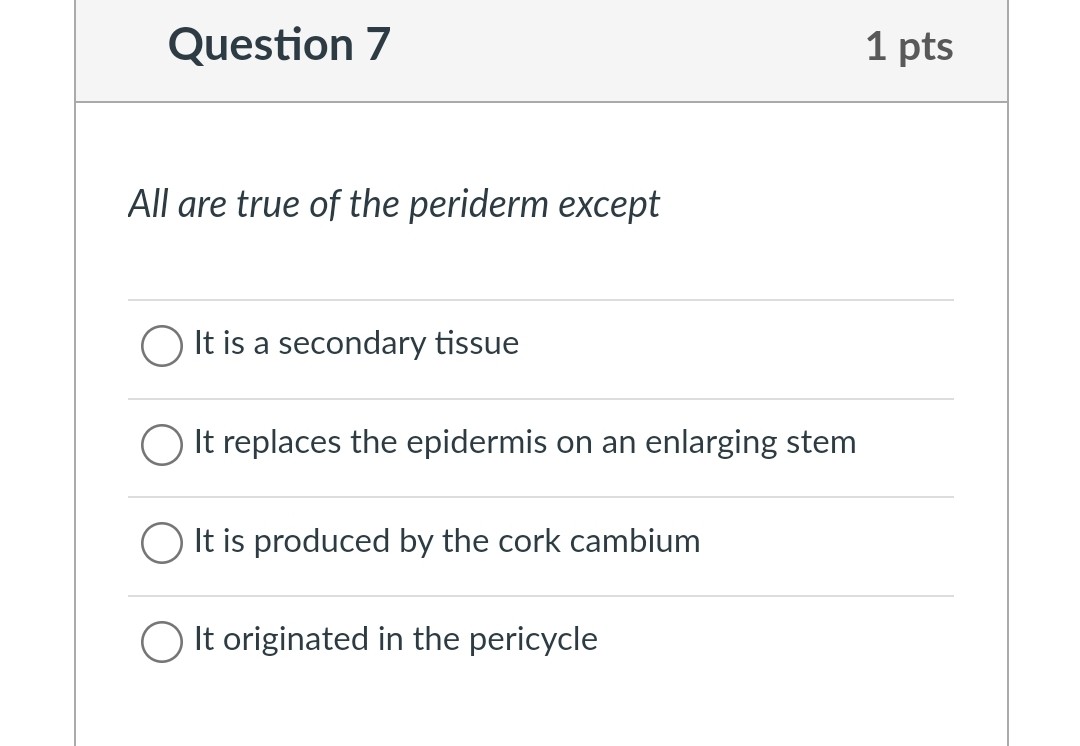Click the answer text "It is a secondary tissue"
This screenshot has height=746, width=1080.
pos(356,343)
